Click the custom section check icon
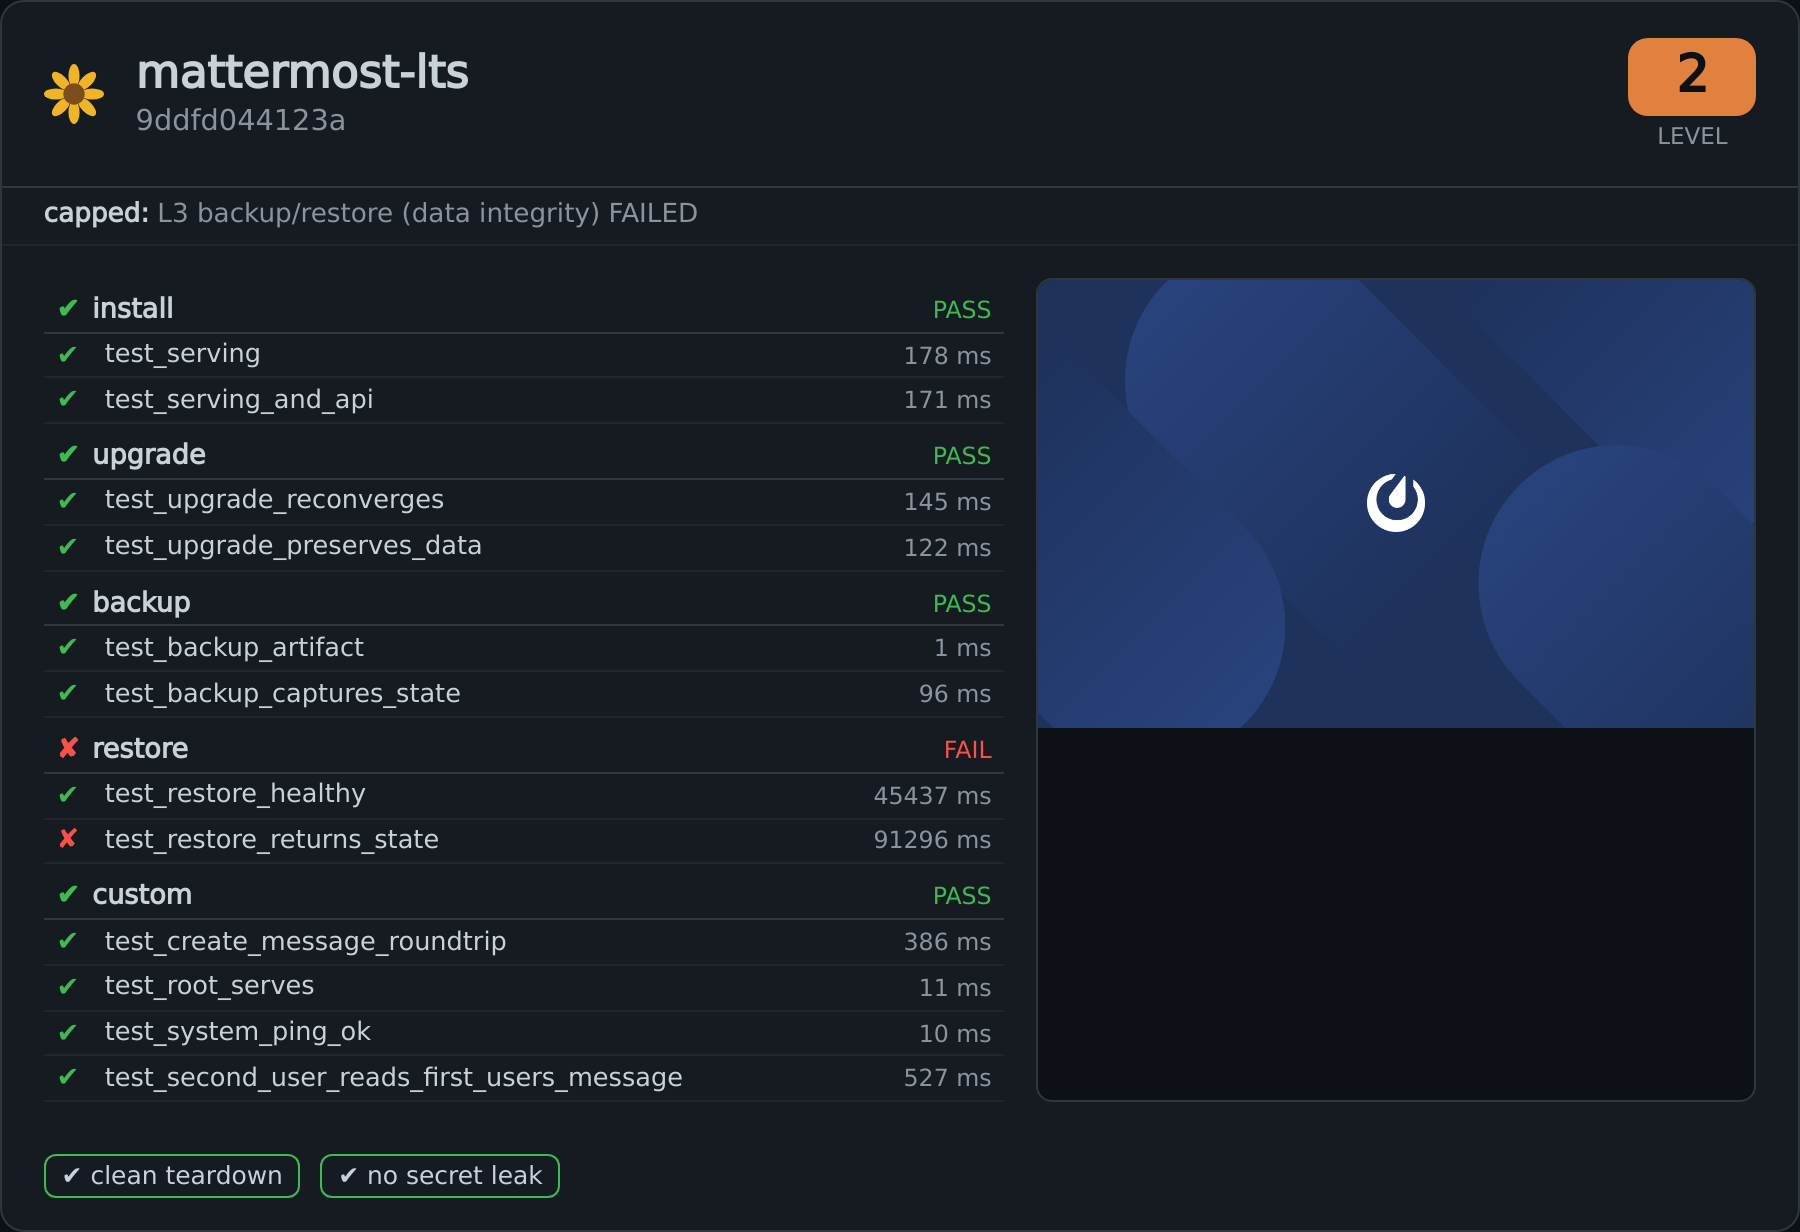 point(68,894)
